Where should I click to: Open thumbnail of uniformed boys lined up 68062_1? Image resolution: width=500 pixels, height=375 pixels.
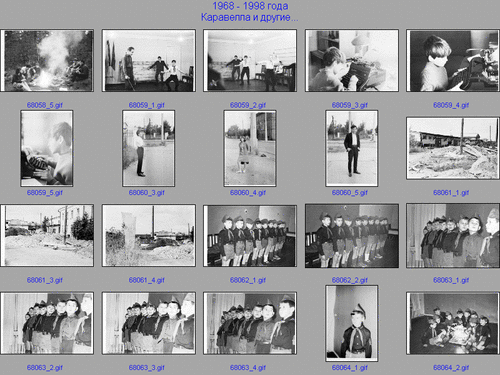250,235
